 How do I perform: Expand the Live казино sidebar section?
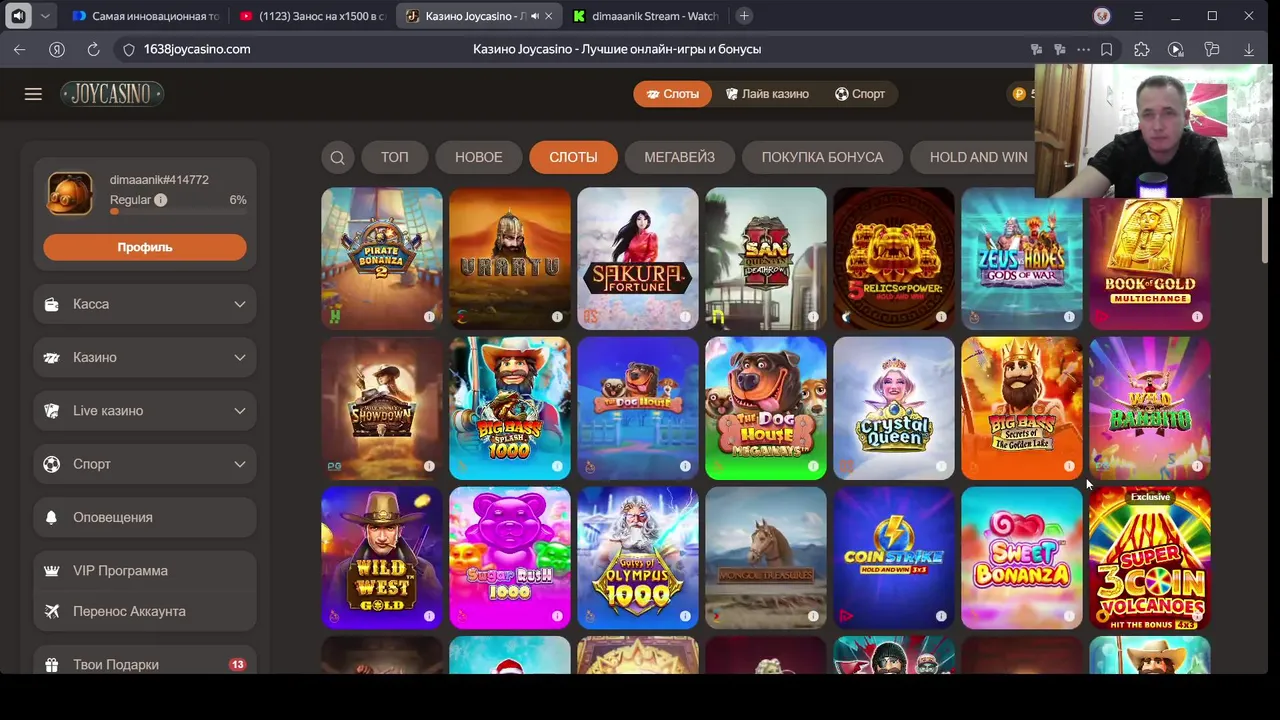(145, 411)
